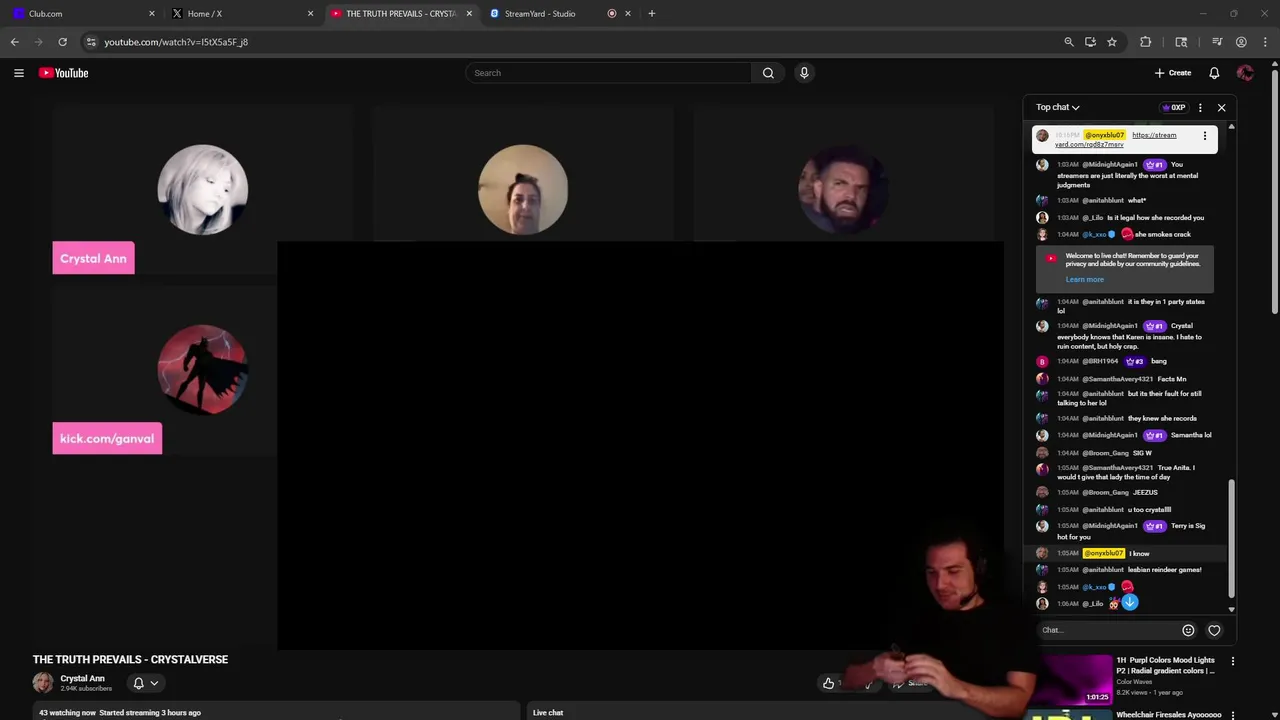Go forward with the browser forward arrow
1280x720 pixels.
tap(39, 42)
